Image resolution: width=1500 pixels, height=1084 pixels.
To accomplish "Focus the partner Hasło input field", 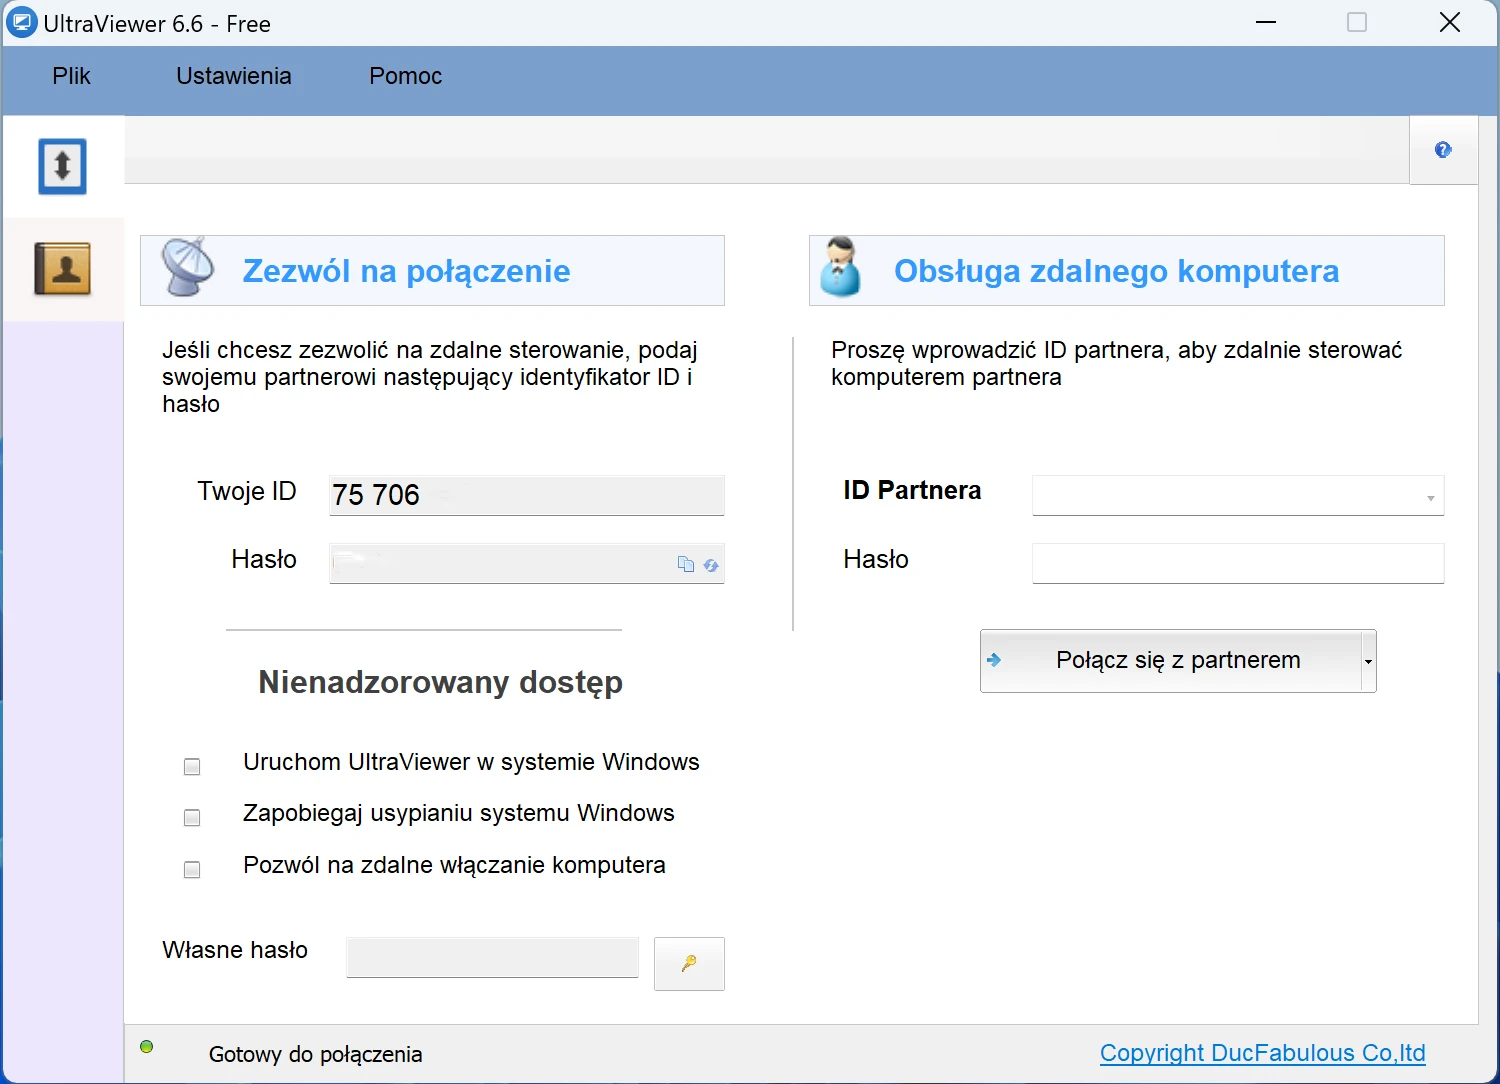I will click(x=1238, y=563).
